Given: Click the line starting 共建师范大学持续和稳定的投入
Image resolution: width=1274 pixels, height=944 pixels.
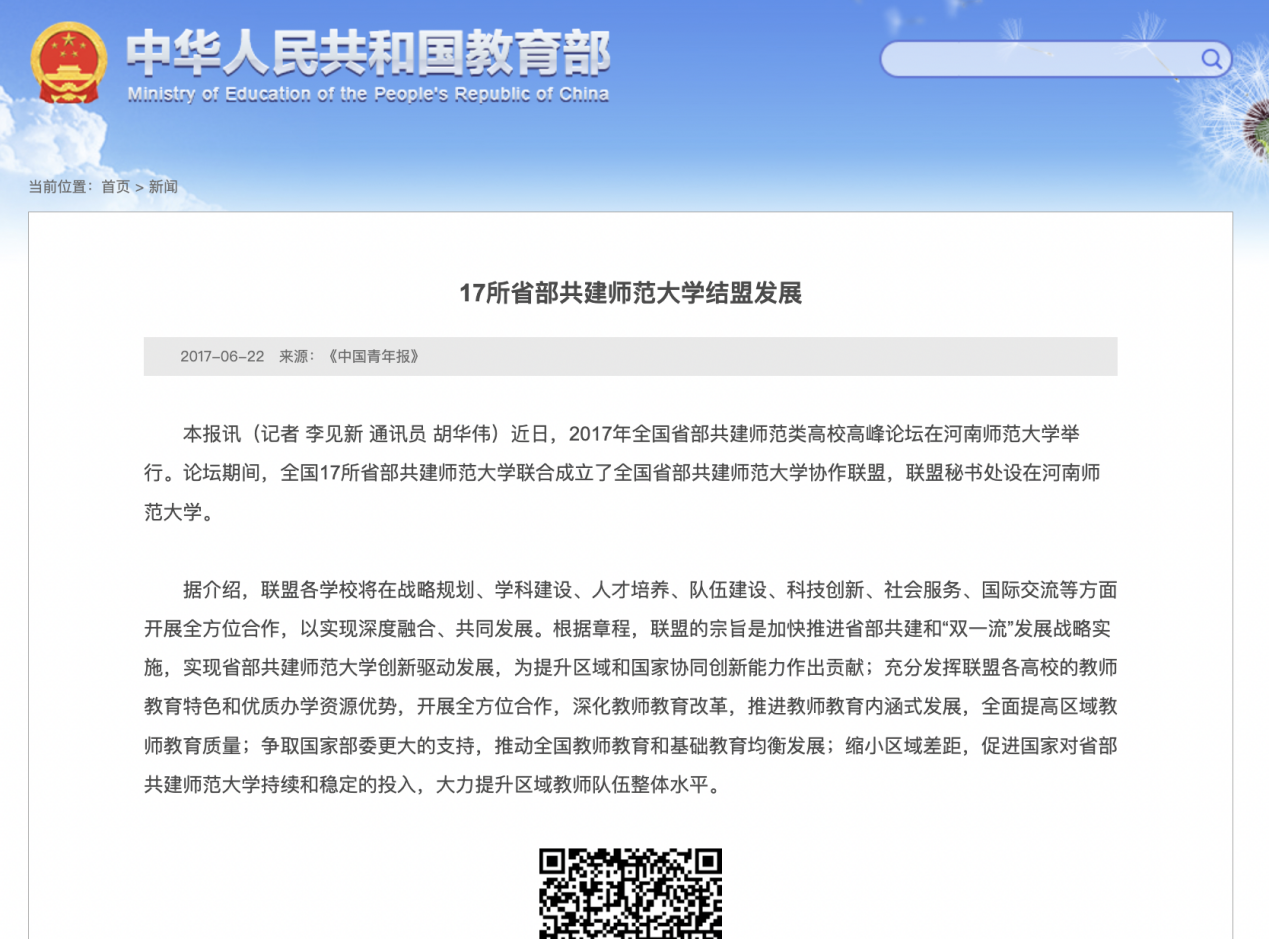Looking at the screenshot, I should [432, 785].
